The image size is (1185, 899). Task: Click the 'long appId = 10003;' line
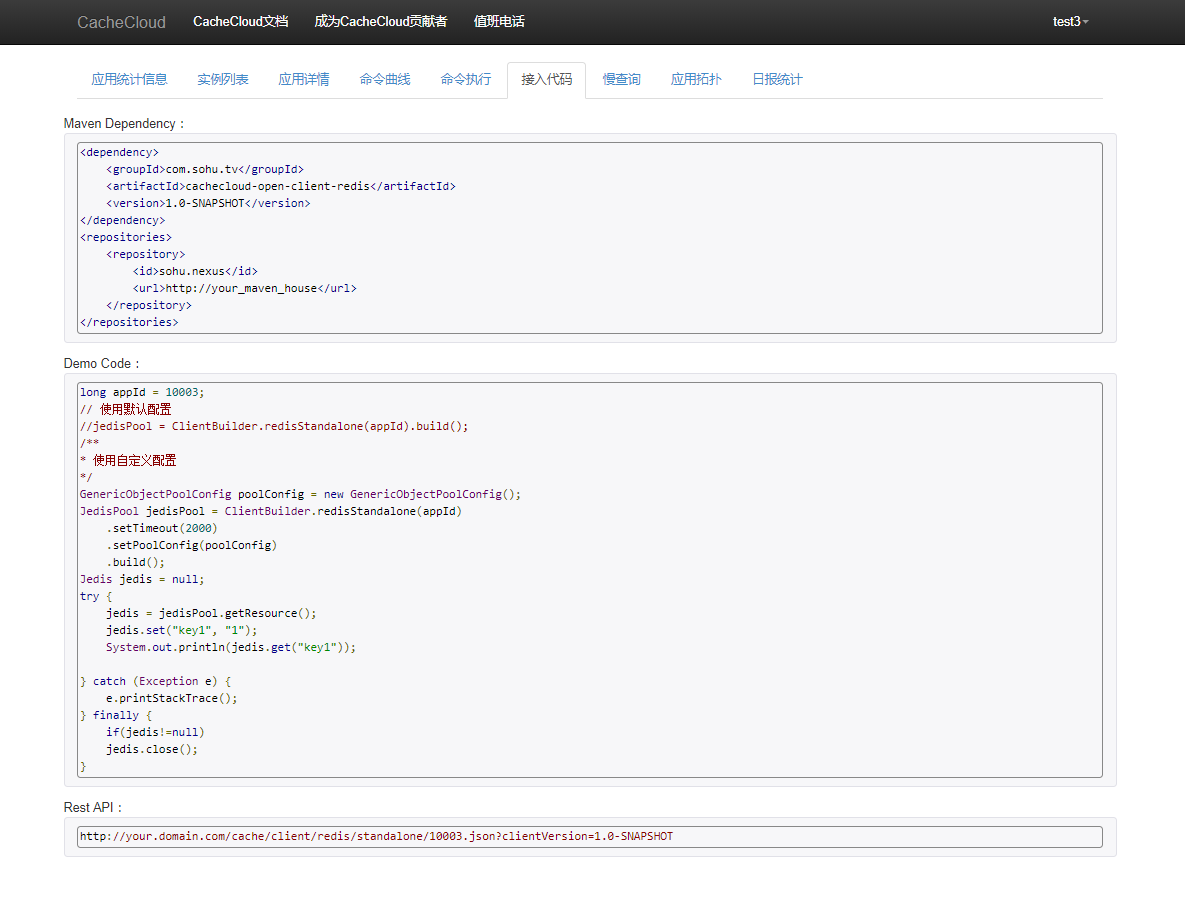tap(142, 392)
